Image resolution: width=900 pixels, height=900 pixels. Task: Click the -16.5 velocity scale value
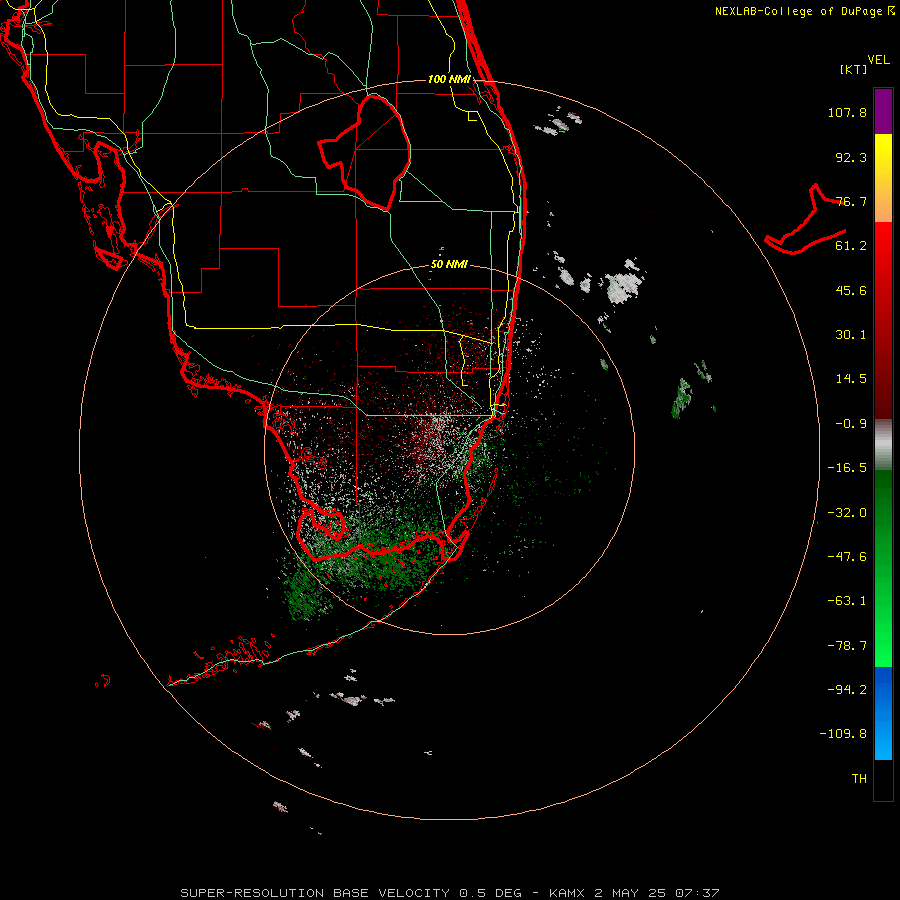[847, 468]
